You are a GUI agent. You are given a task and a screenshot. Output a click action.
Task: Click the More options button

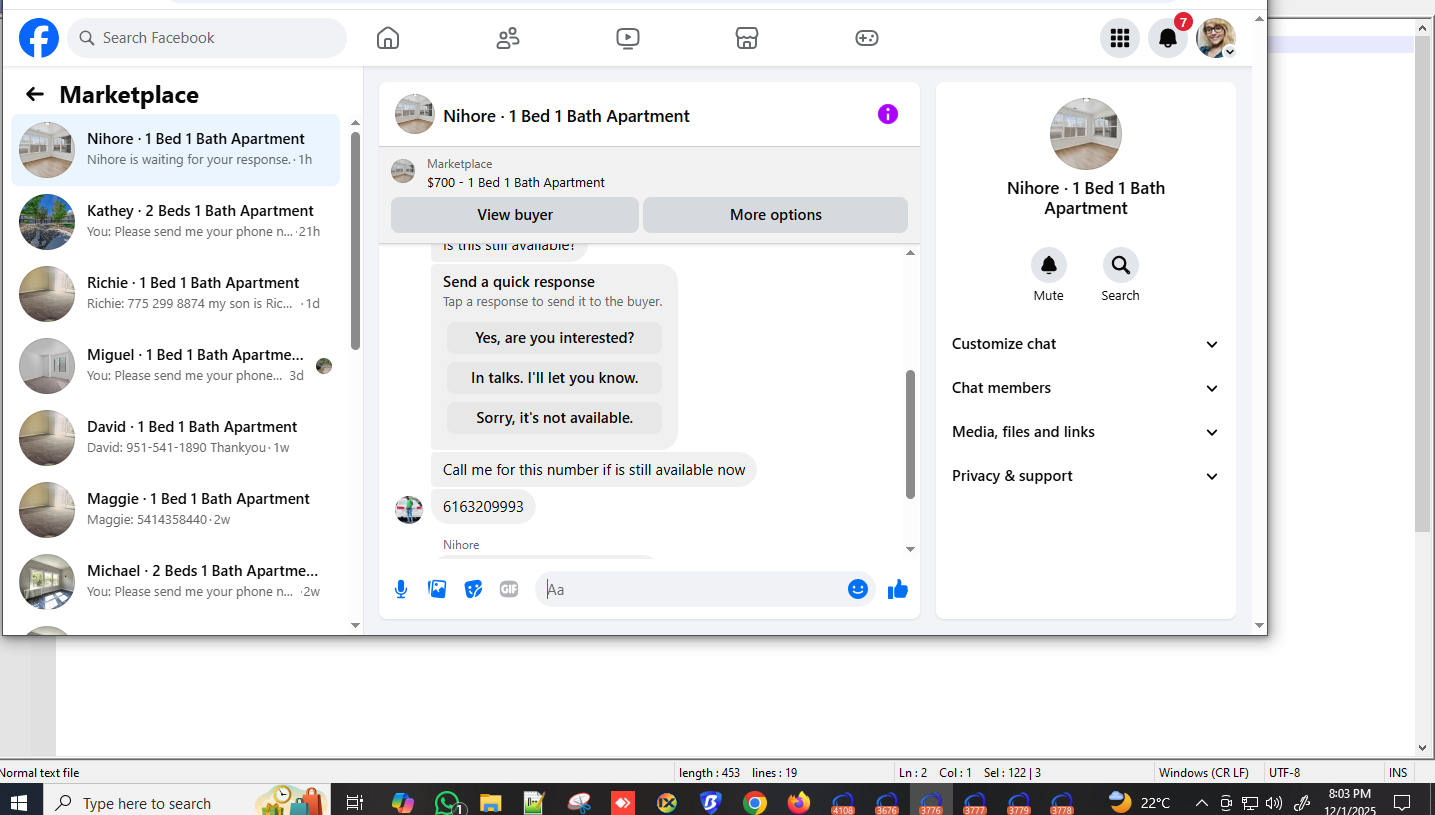pos(776,215)
